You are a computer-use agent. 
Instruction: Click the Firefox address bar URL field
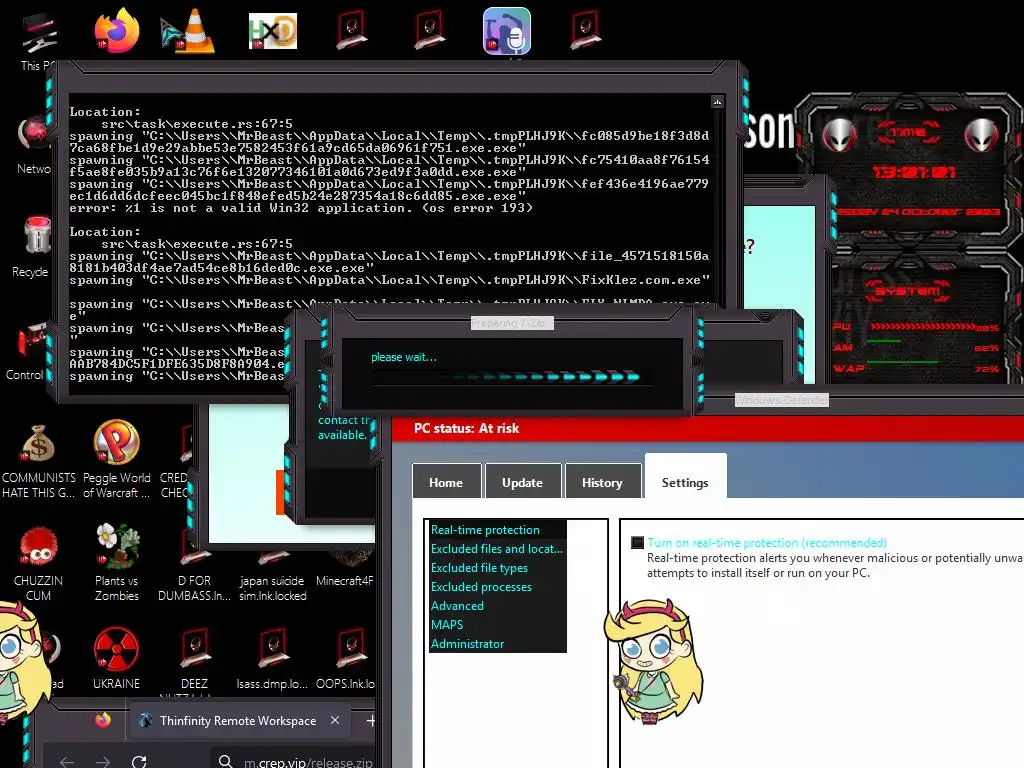[x=294, y=761]
